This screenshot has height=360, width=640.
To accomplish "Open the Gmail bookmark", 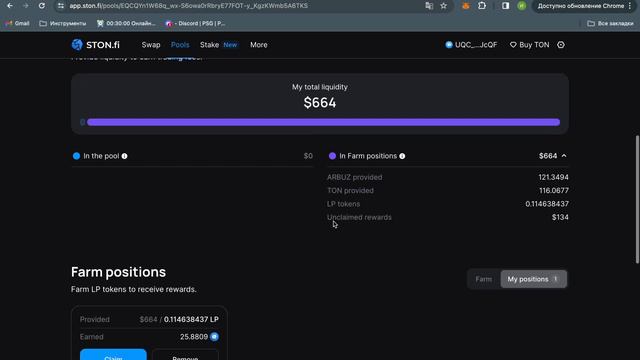I will tap(17, 23).
